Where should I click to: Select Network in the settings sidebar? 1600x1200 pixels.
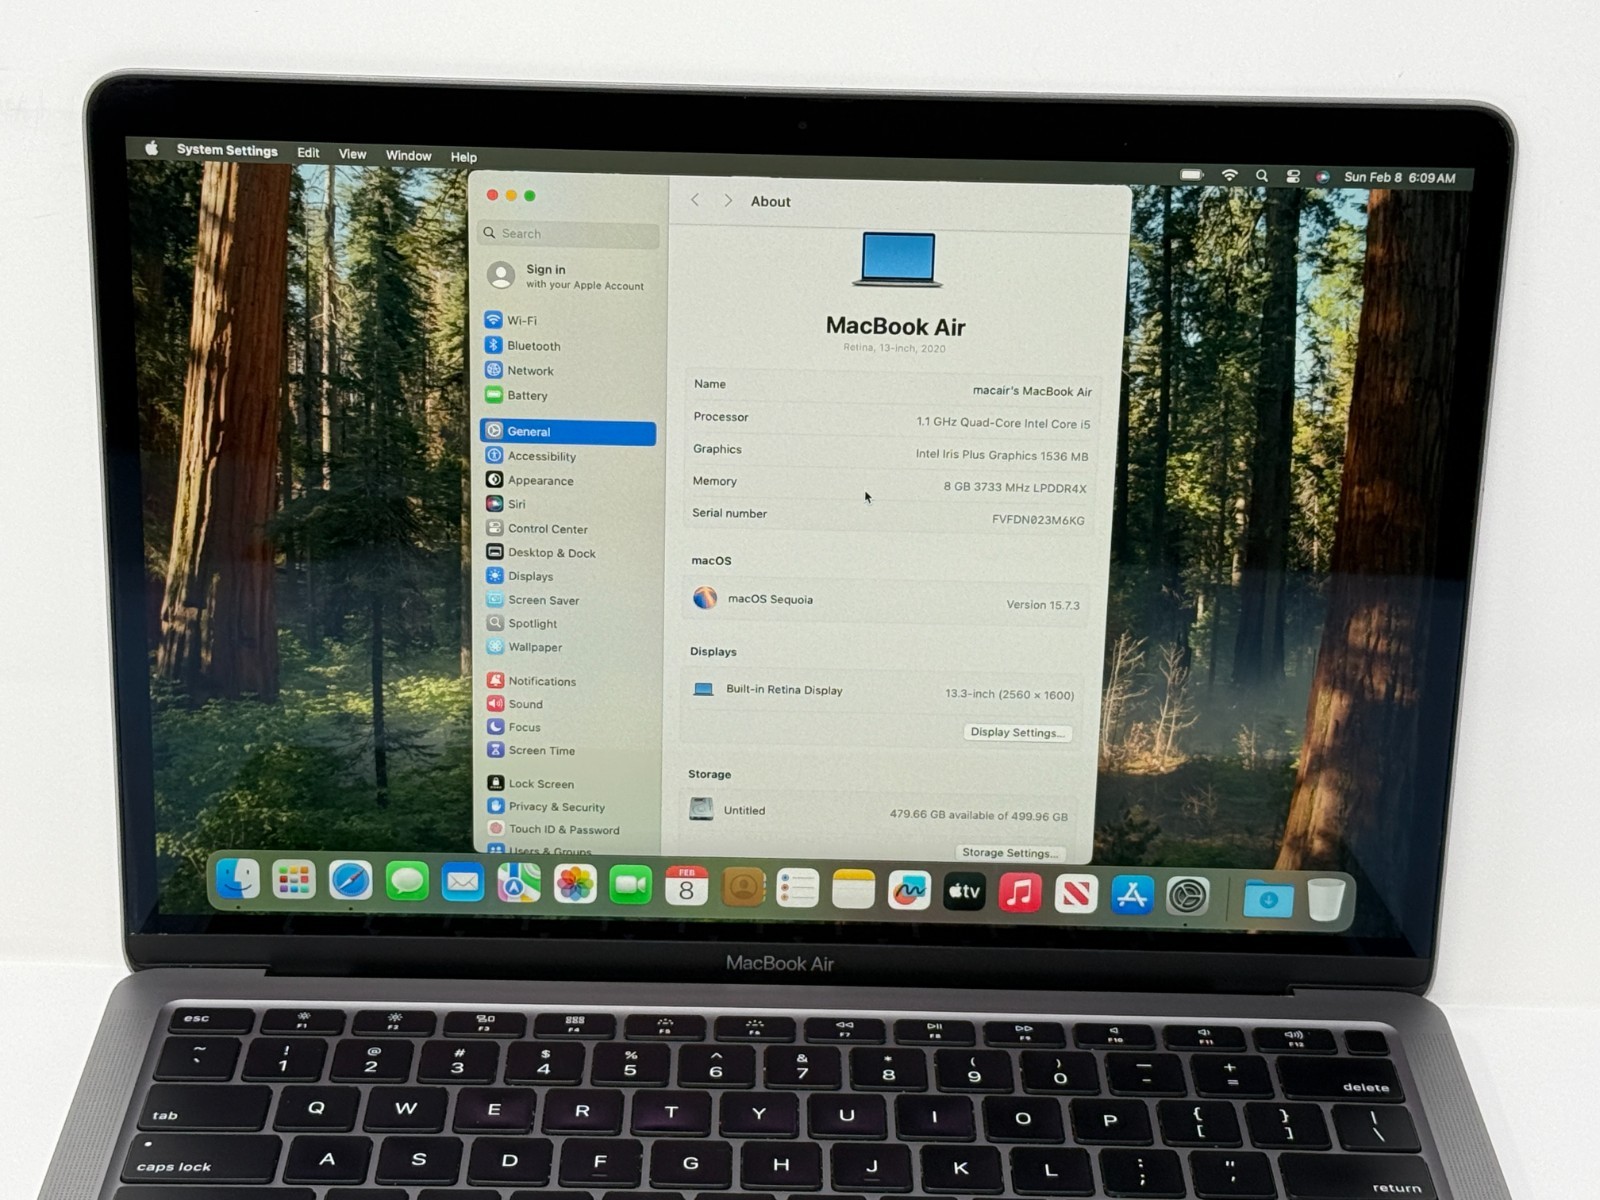[568, 370]
